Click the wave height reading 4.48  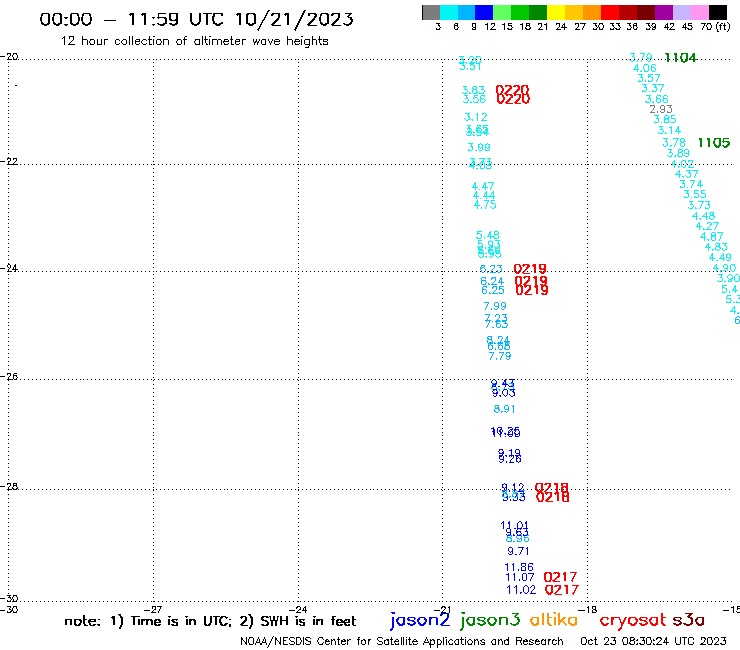tap(704, 216)
